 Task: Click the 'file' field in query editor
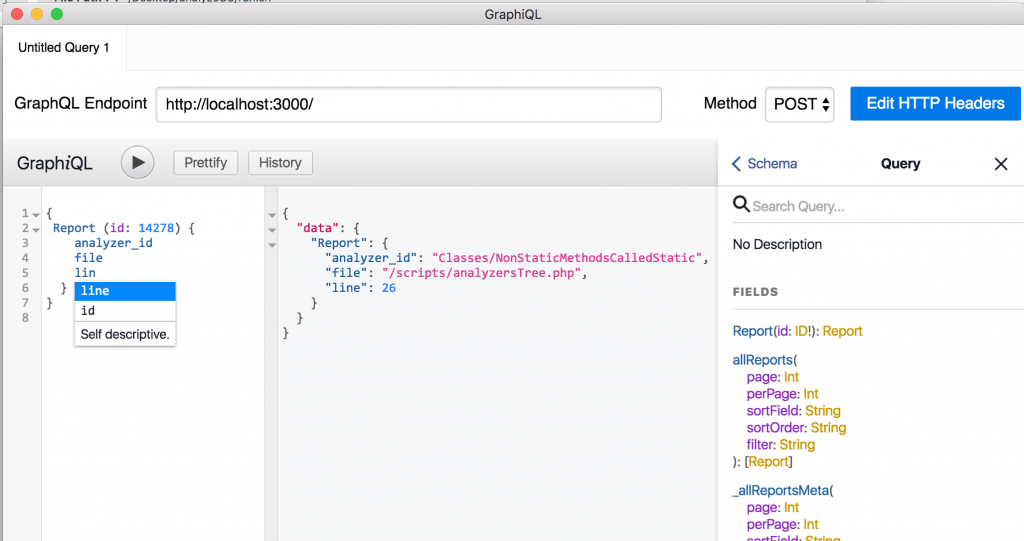coord(88,258)
